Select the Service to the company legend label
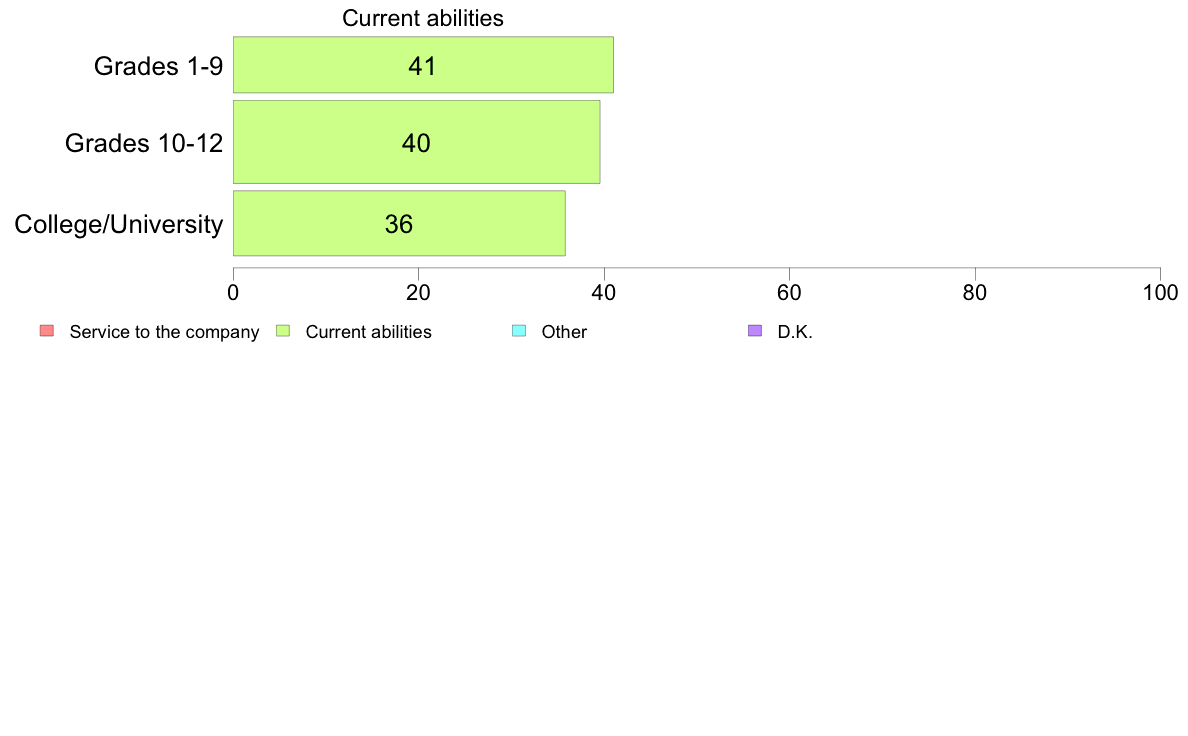 tap(164, 332)
